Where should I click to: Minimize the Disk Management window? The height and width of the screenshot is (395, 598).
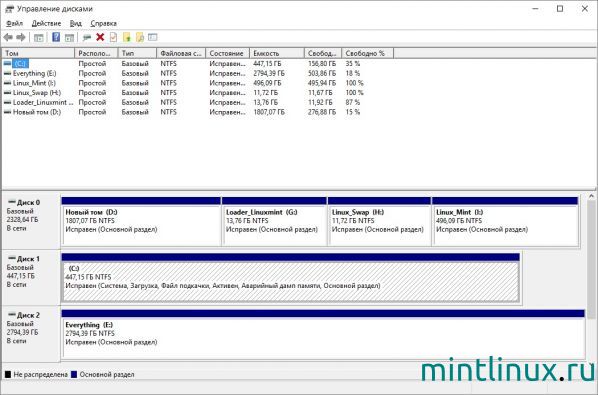535,8
